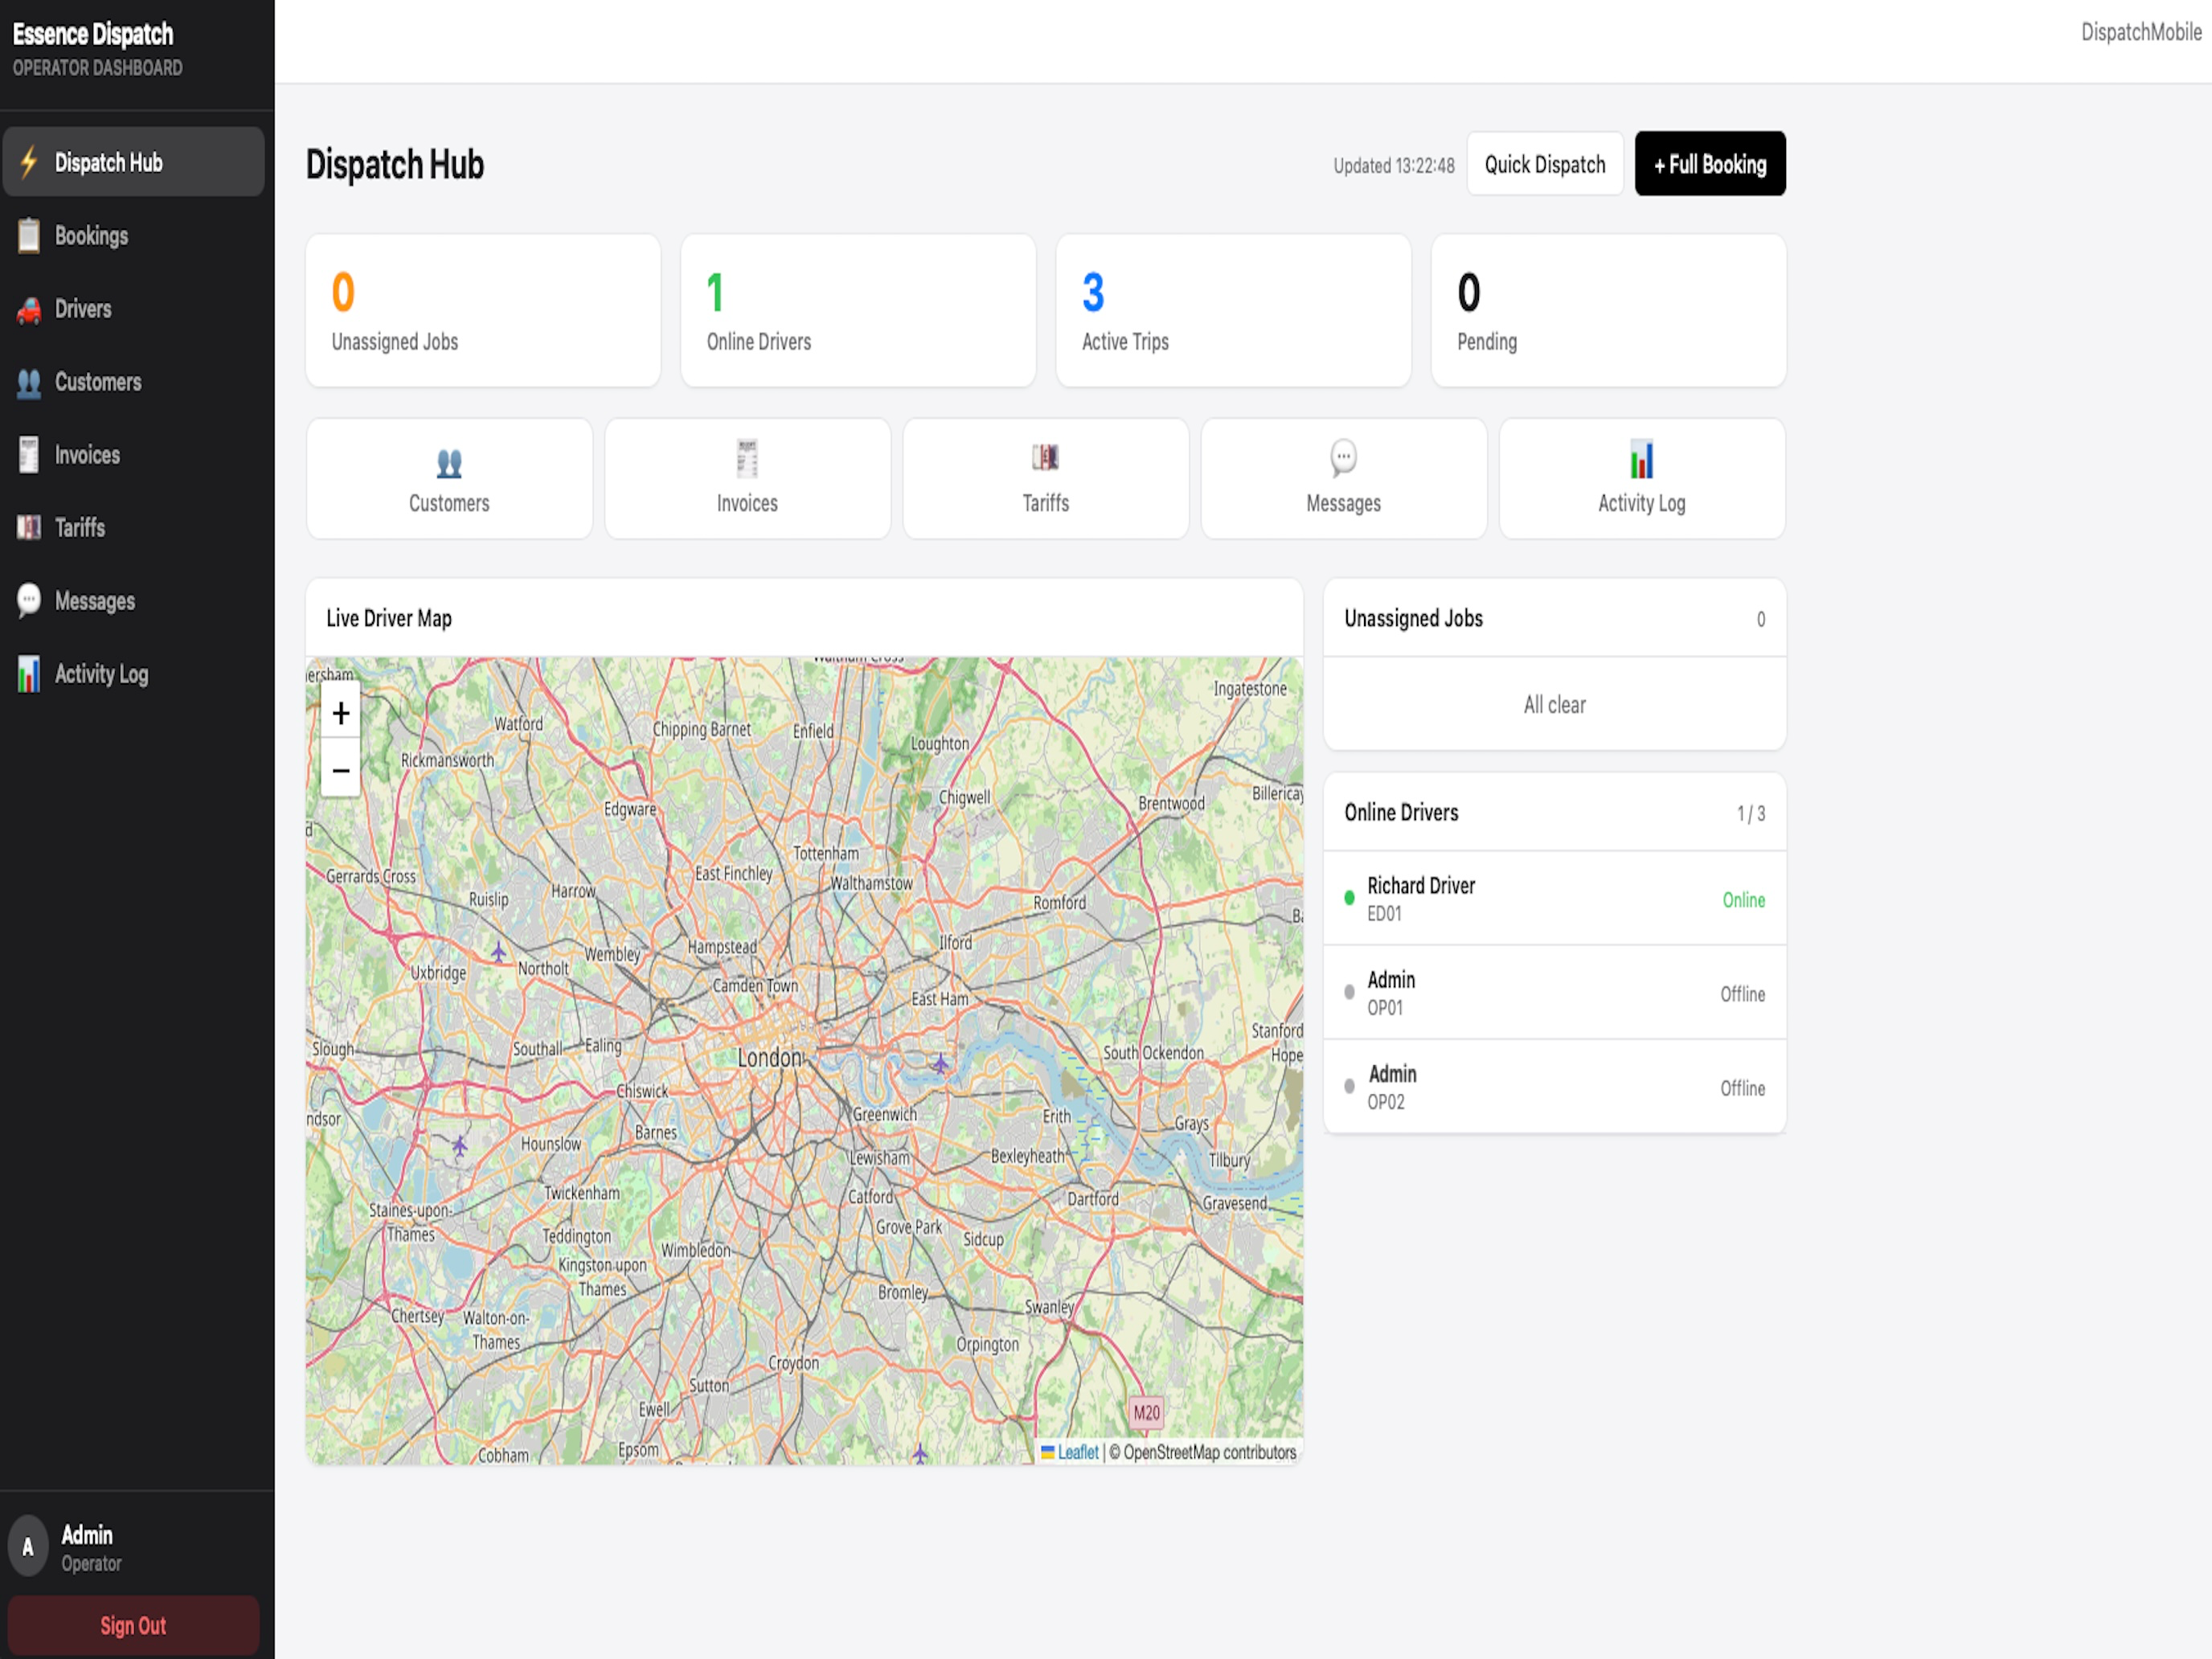2212x1659 pixels.
Task: Click the Invoices document icon in sidebar
Action: pos(29,455)
